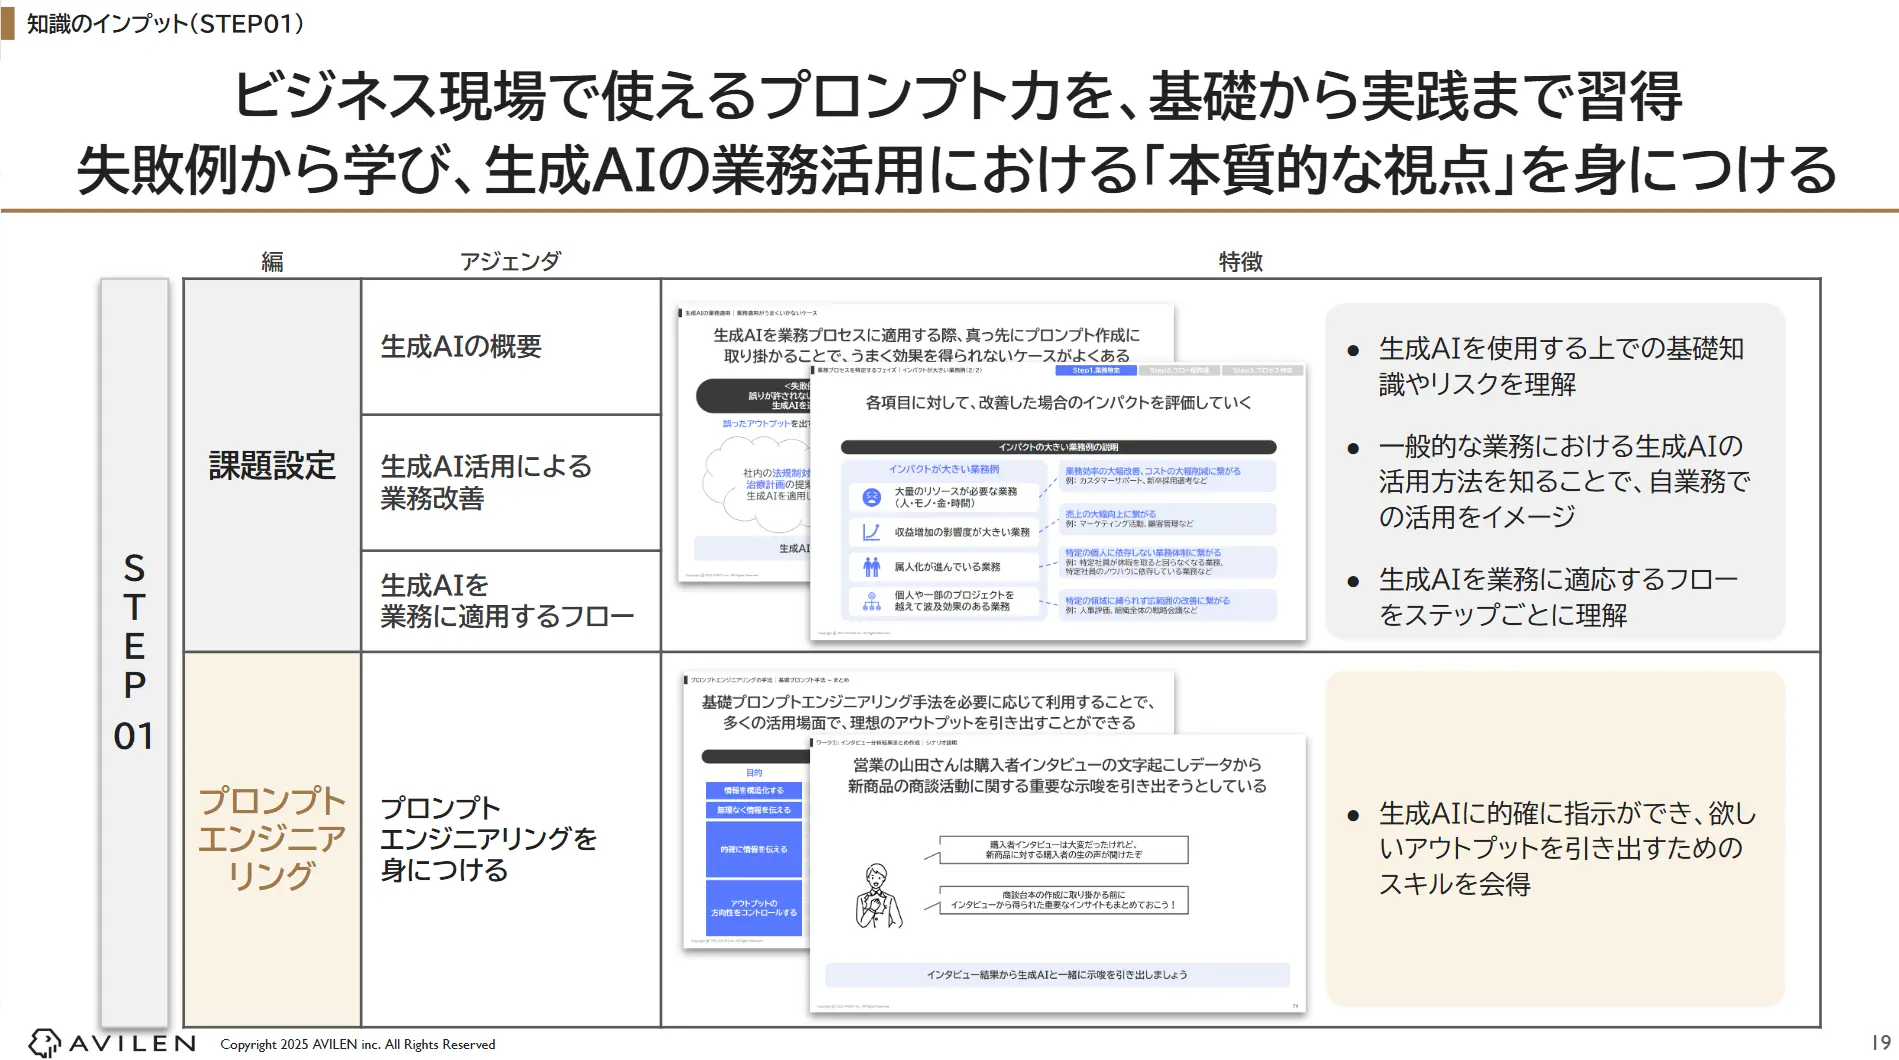The width and height of the screenshot is (1899, 1060).
Task: Select the Step1.業務特定 tab
Action: [x=1096, y=370]
